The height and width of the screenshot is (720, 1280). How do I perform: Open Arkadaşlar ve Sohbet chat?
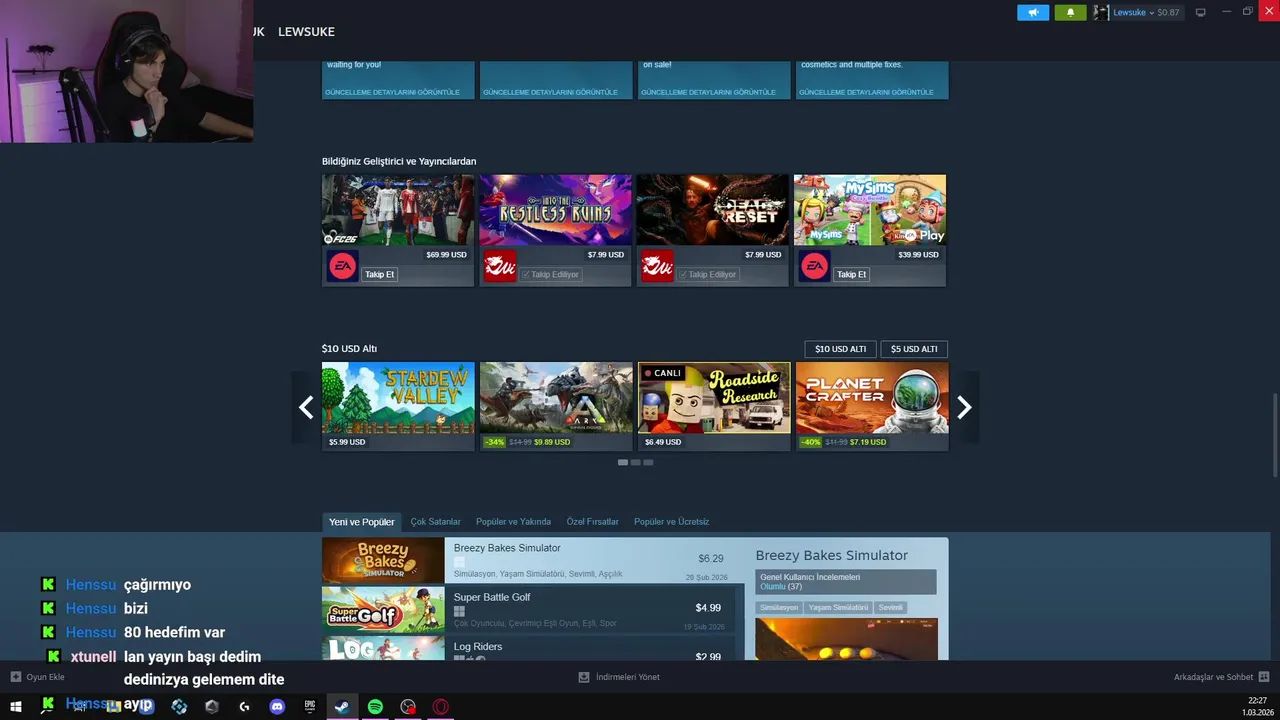click(1221, 677)
